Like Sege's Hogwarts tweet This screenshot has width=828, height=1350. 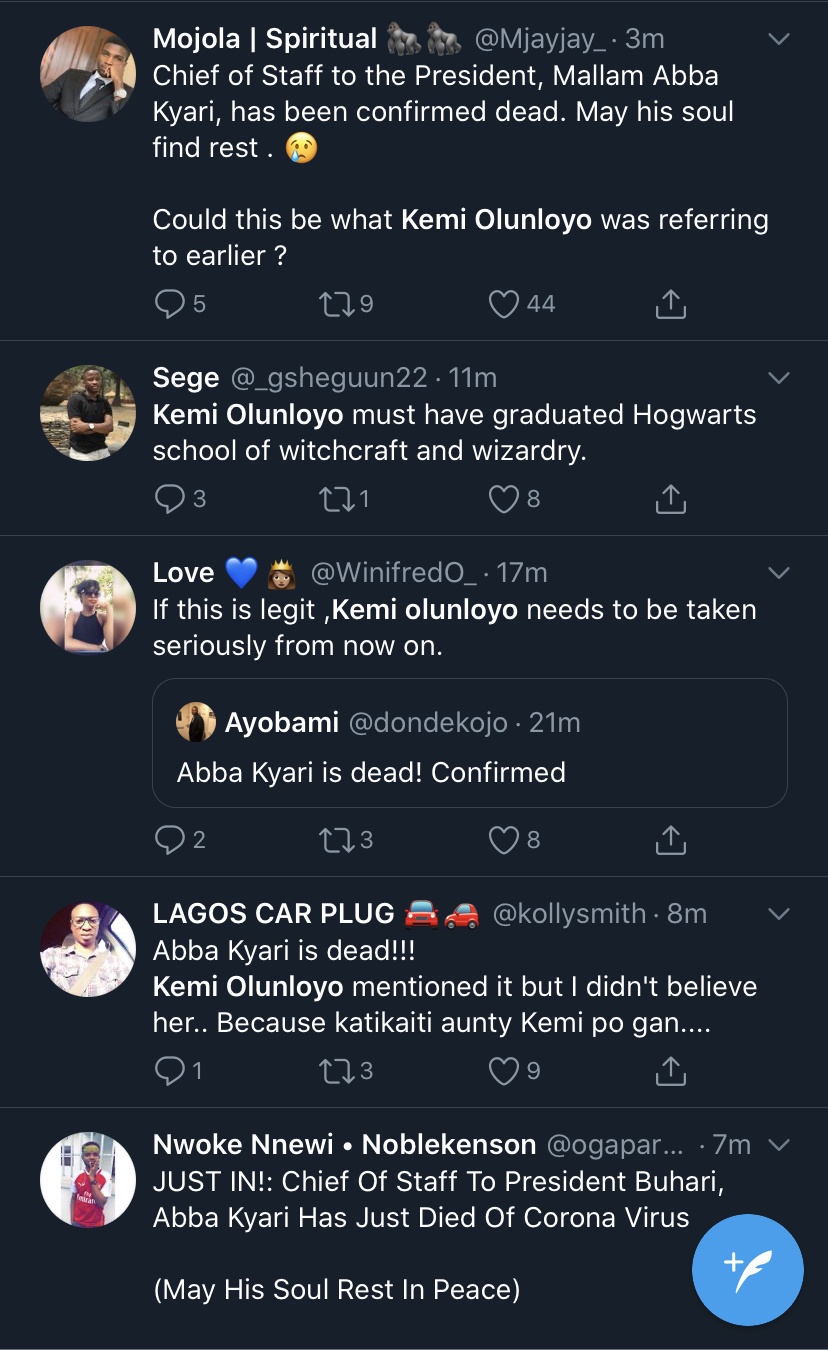[504, 498]
